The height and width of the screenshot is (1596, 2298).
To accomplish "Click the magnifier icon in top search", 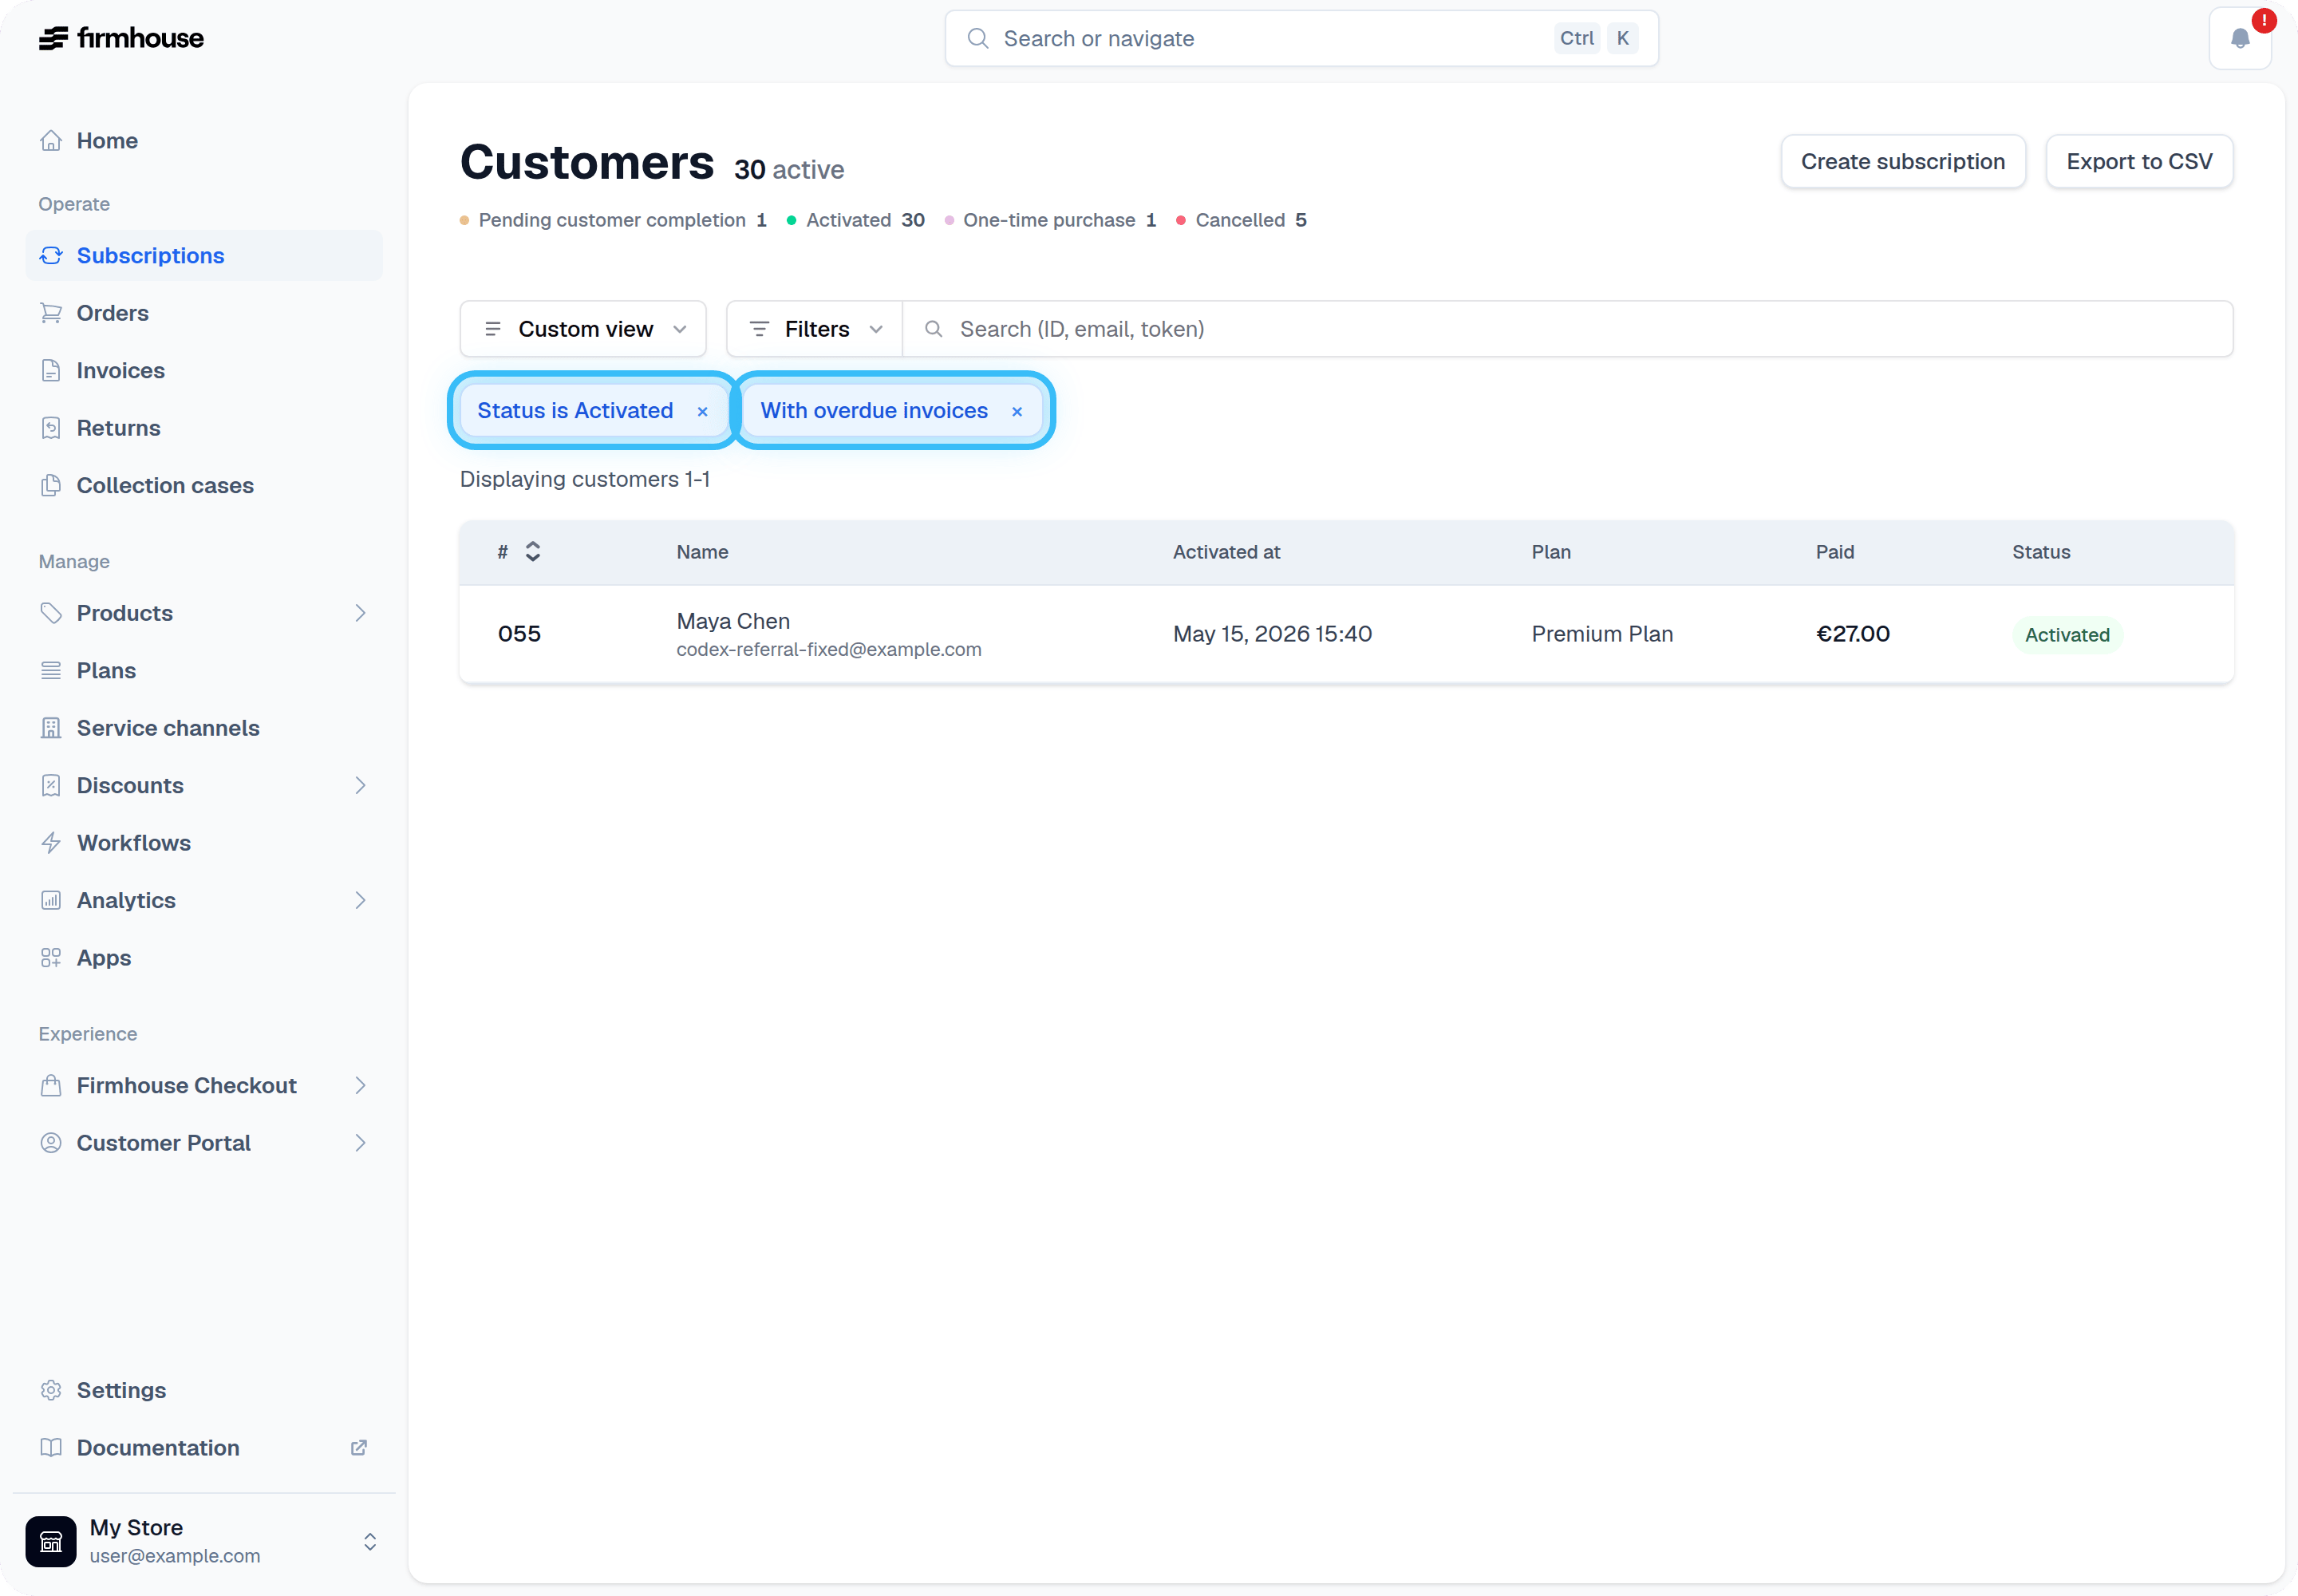I will tap(978, 38).
